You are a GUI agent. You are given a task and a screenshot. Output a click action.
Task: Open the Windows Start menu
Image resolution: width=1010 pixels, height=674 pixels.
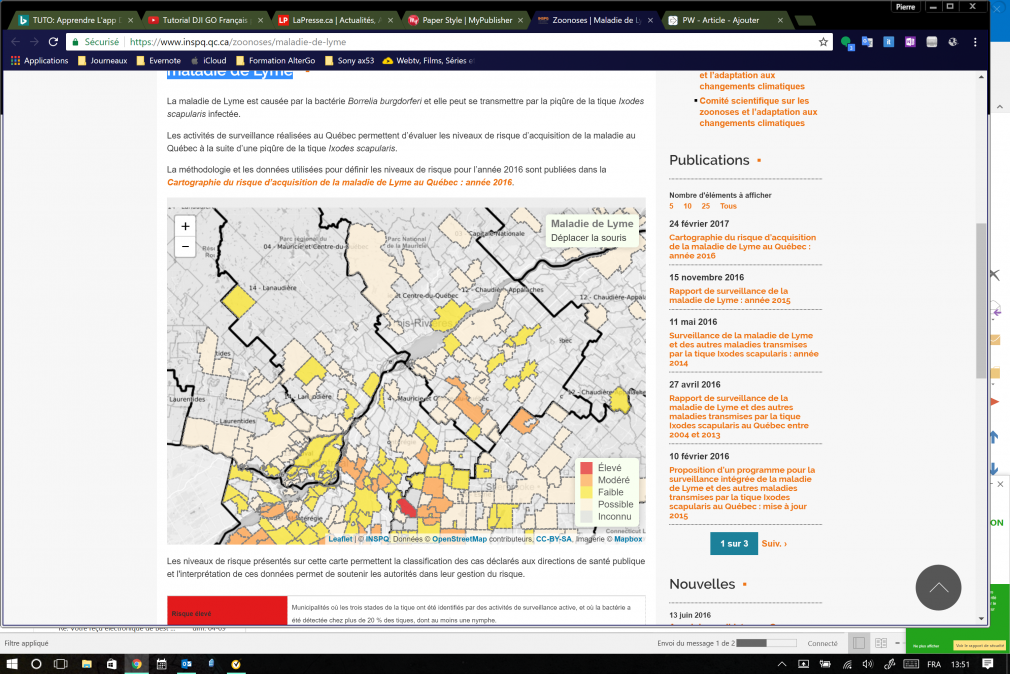[12, 664]
